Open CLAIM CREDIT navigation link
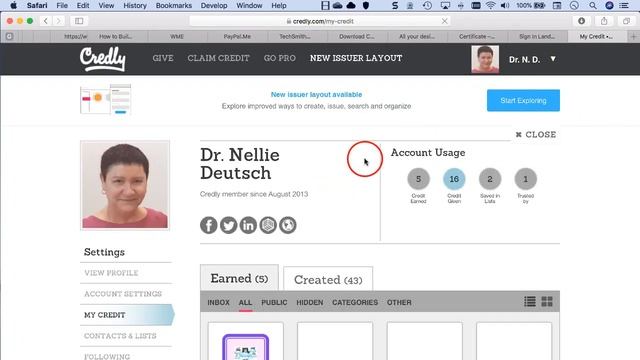The width and height of the screenshot is (640, 360). [x=218, y=58]
